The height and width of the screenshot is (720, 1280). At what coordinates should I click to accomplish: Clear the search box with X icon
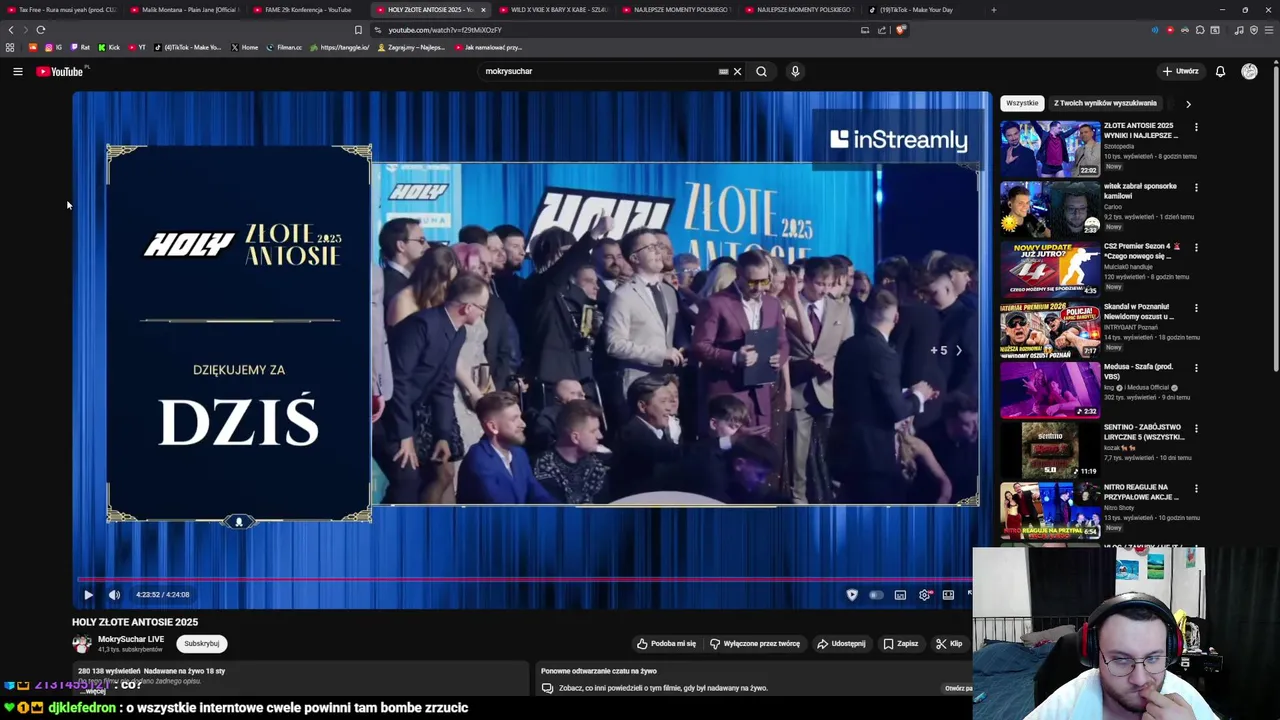737,71
